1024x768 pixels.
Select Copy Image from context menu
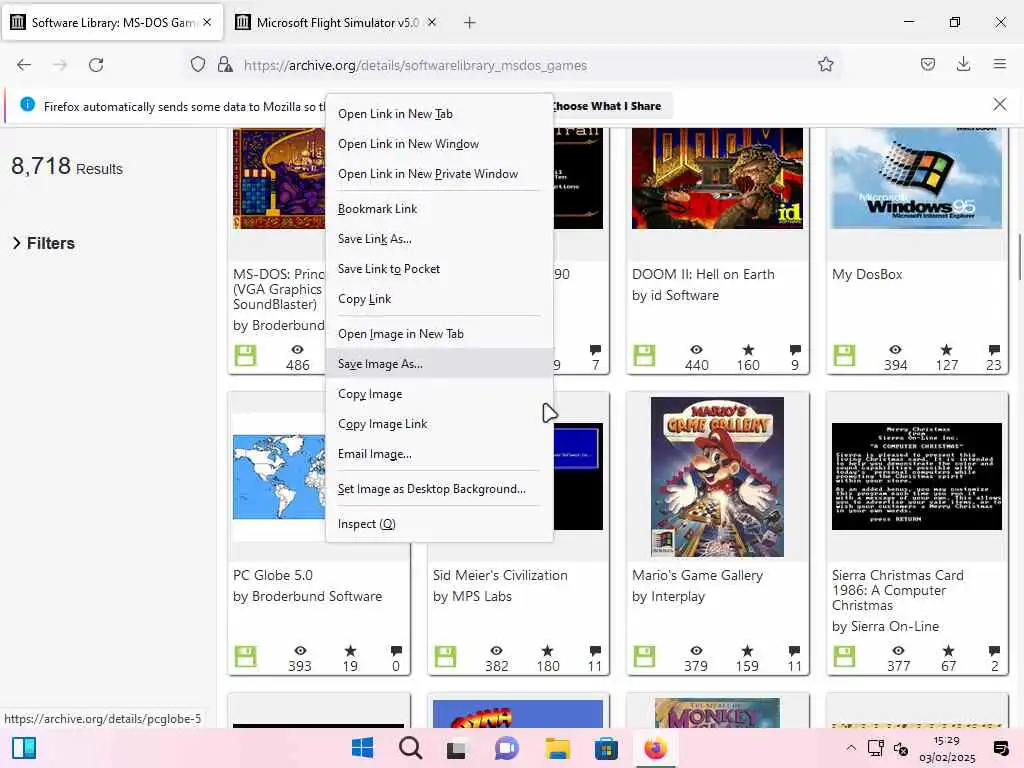click(439, 394)
